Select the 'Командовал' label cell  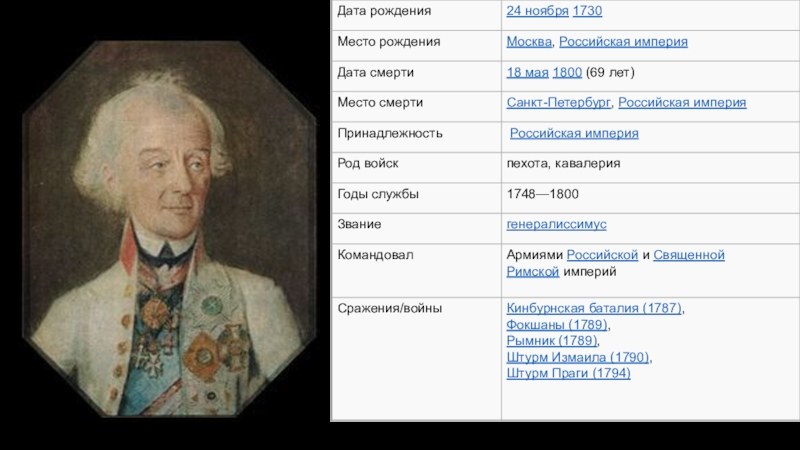point(416,270)
